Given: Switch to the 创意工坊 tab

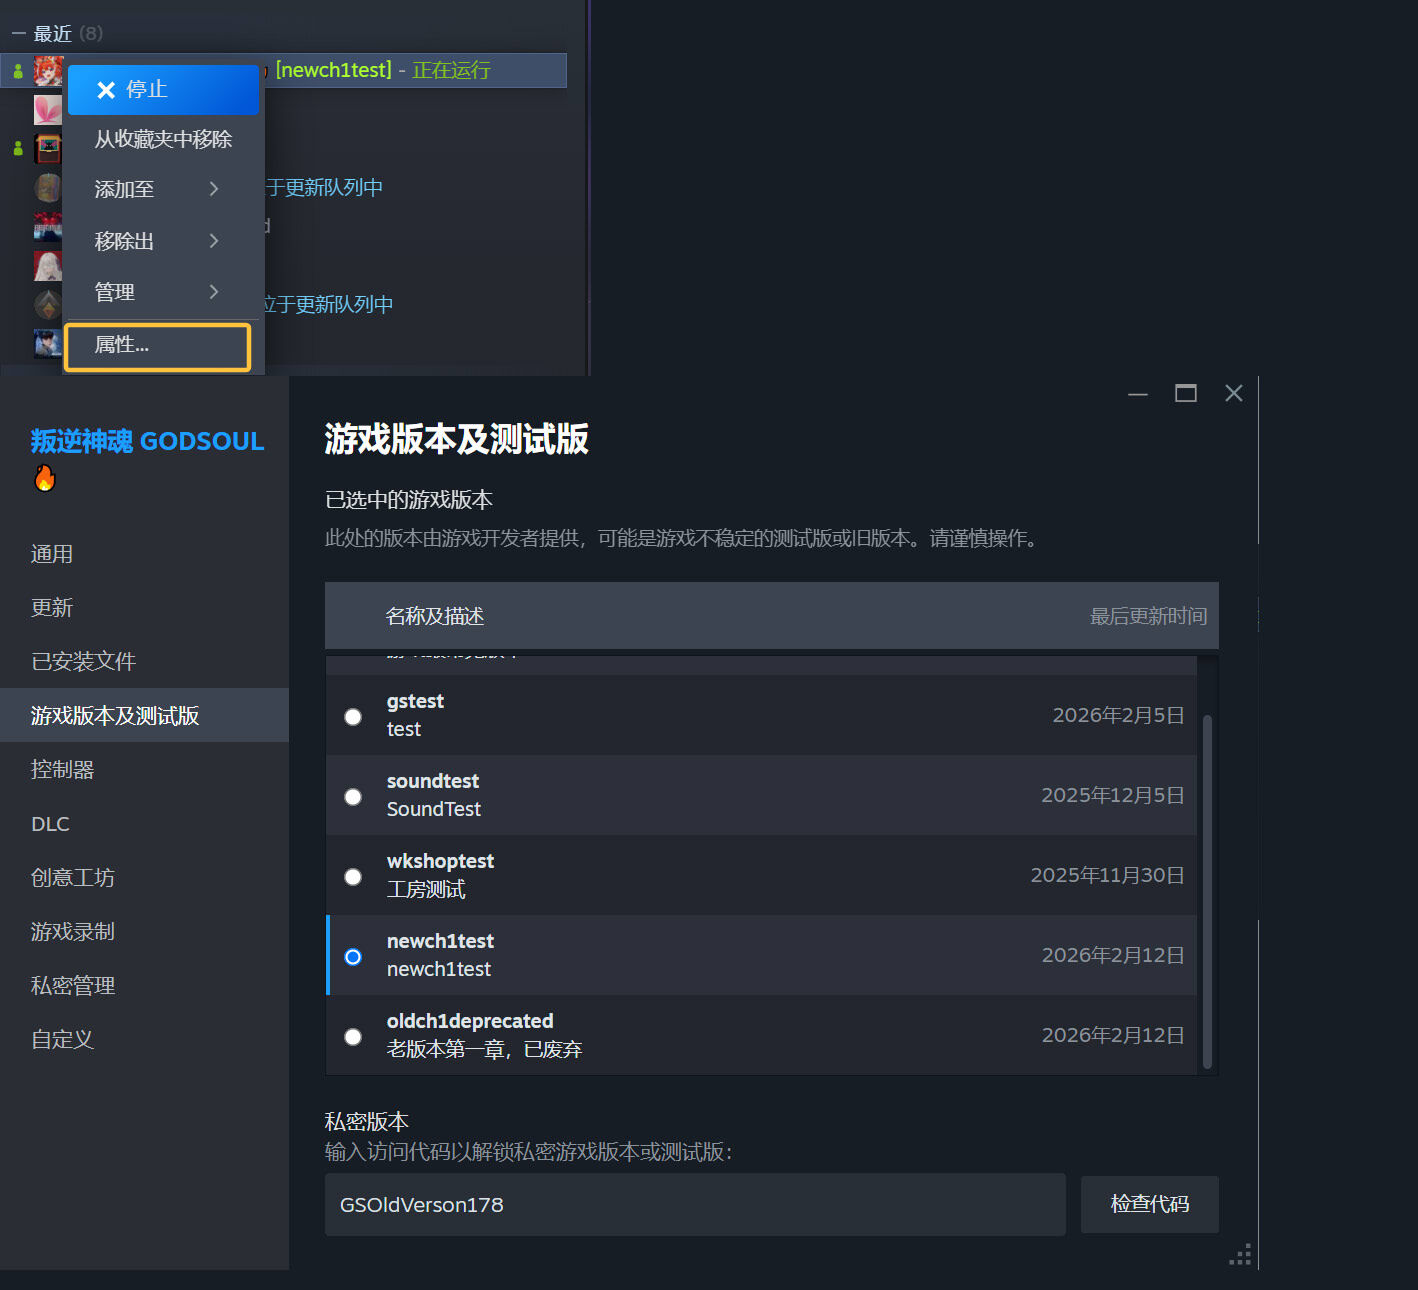Looking at the screenshot, I should click(x=144, y=878).
